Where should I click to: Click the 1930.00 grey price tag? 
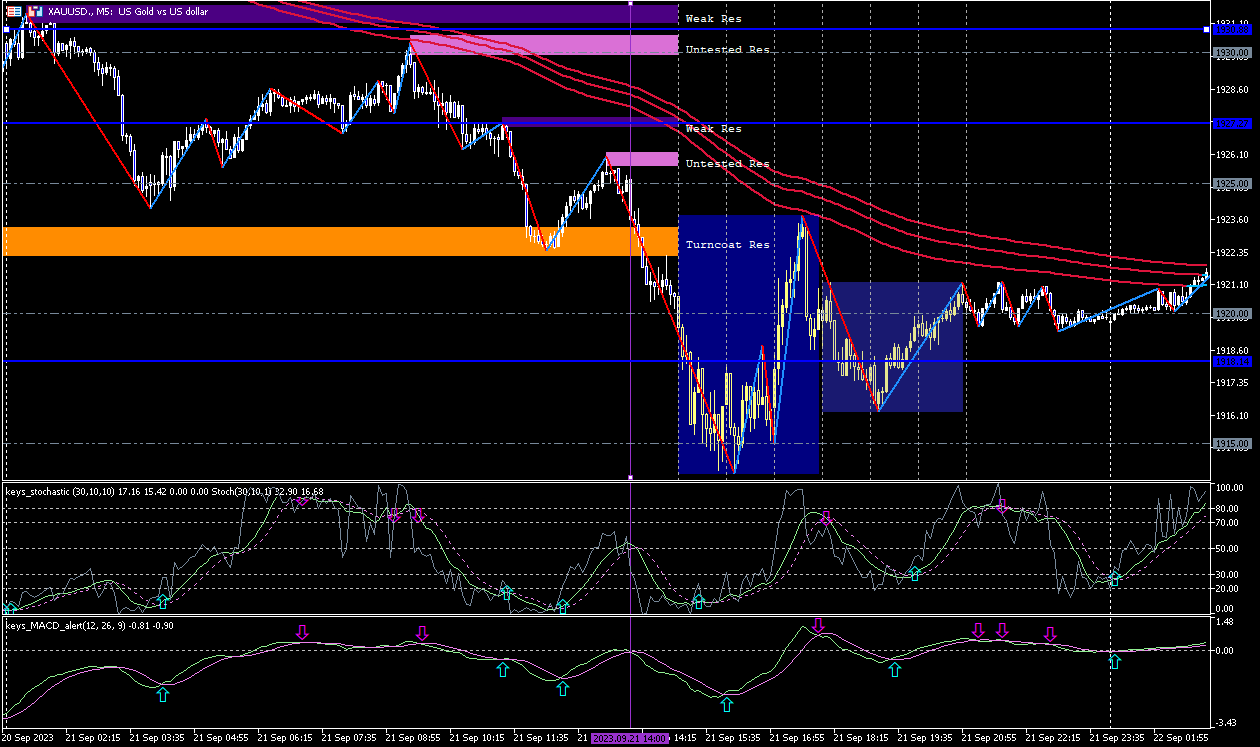click(x=1232, y=53)
